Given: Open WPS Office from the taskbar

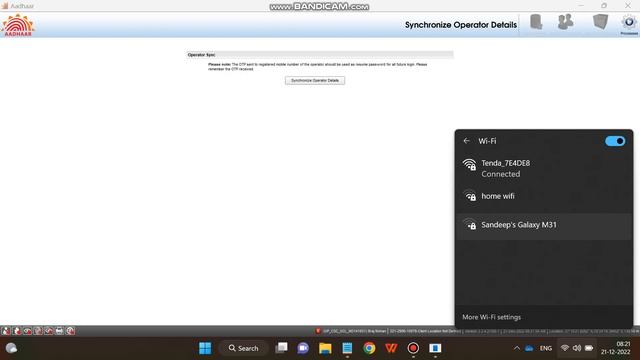Looking at the screenshot, I should (391, 348).
